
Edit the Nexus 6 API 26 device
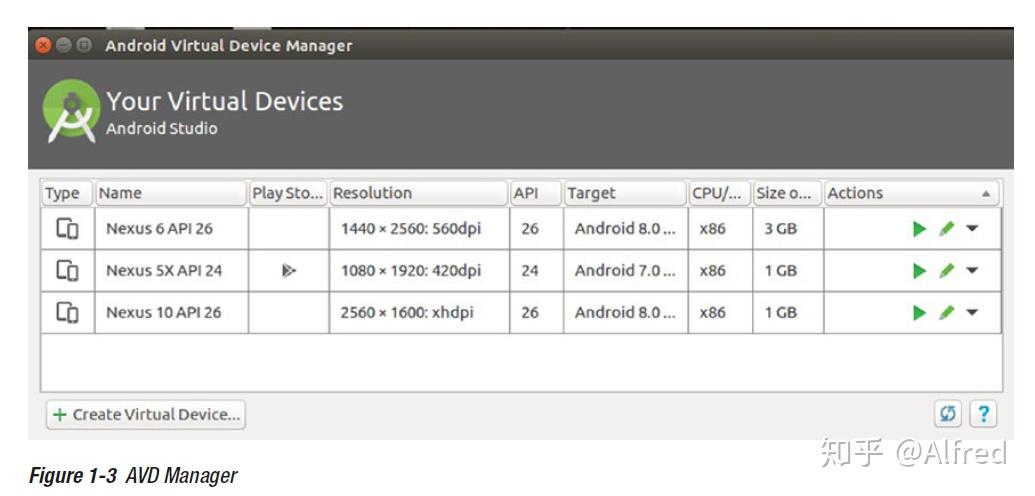point(946,229)
